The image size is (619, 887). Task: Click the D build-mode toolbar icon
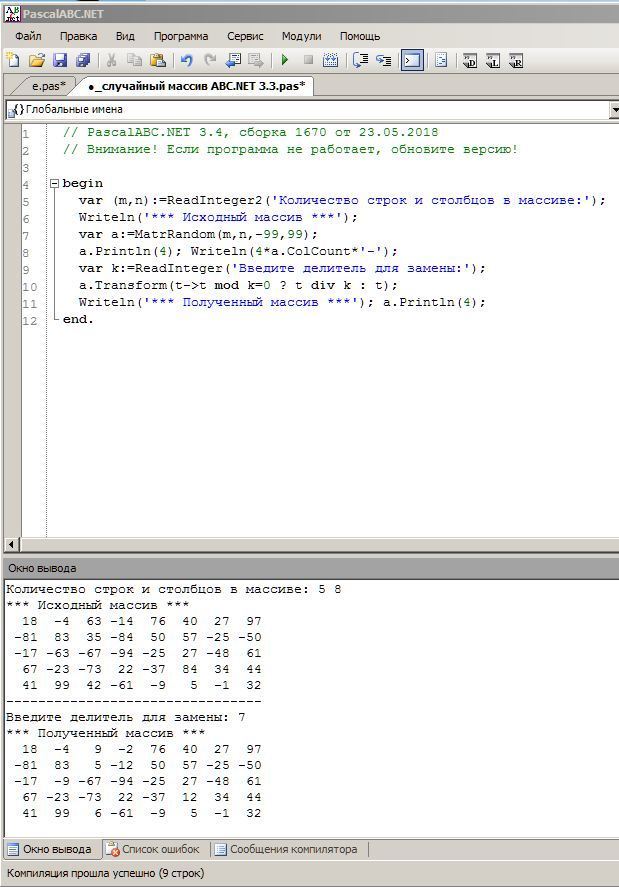click(470, 61)
